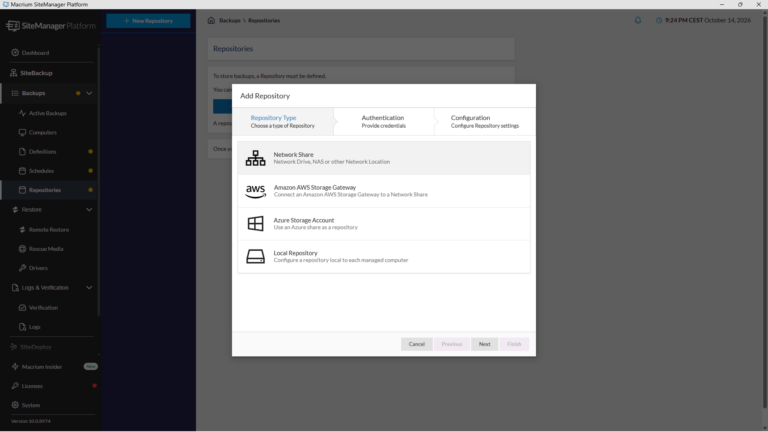Click the Dashboard icon in sidebar
Viewport: 768px width, 432px height.
(15, 52)
